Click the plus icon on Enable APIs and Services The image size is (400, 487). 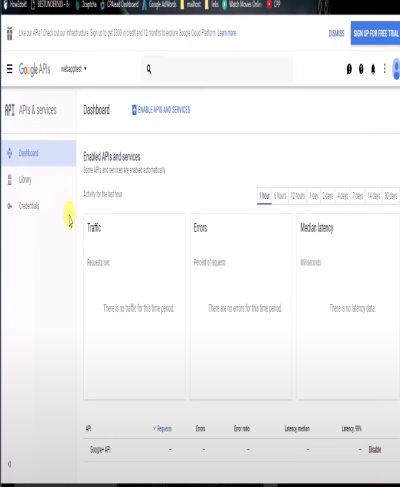pos(134,110)
